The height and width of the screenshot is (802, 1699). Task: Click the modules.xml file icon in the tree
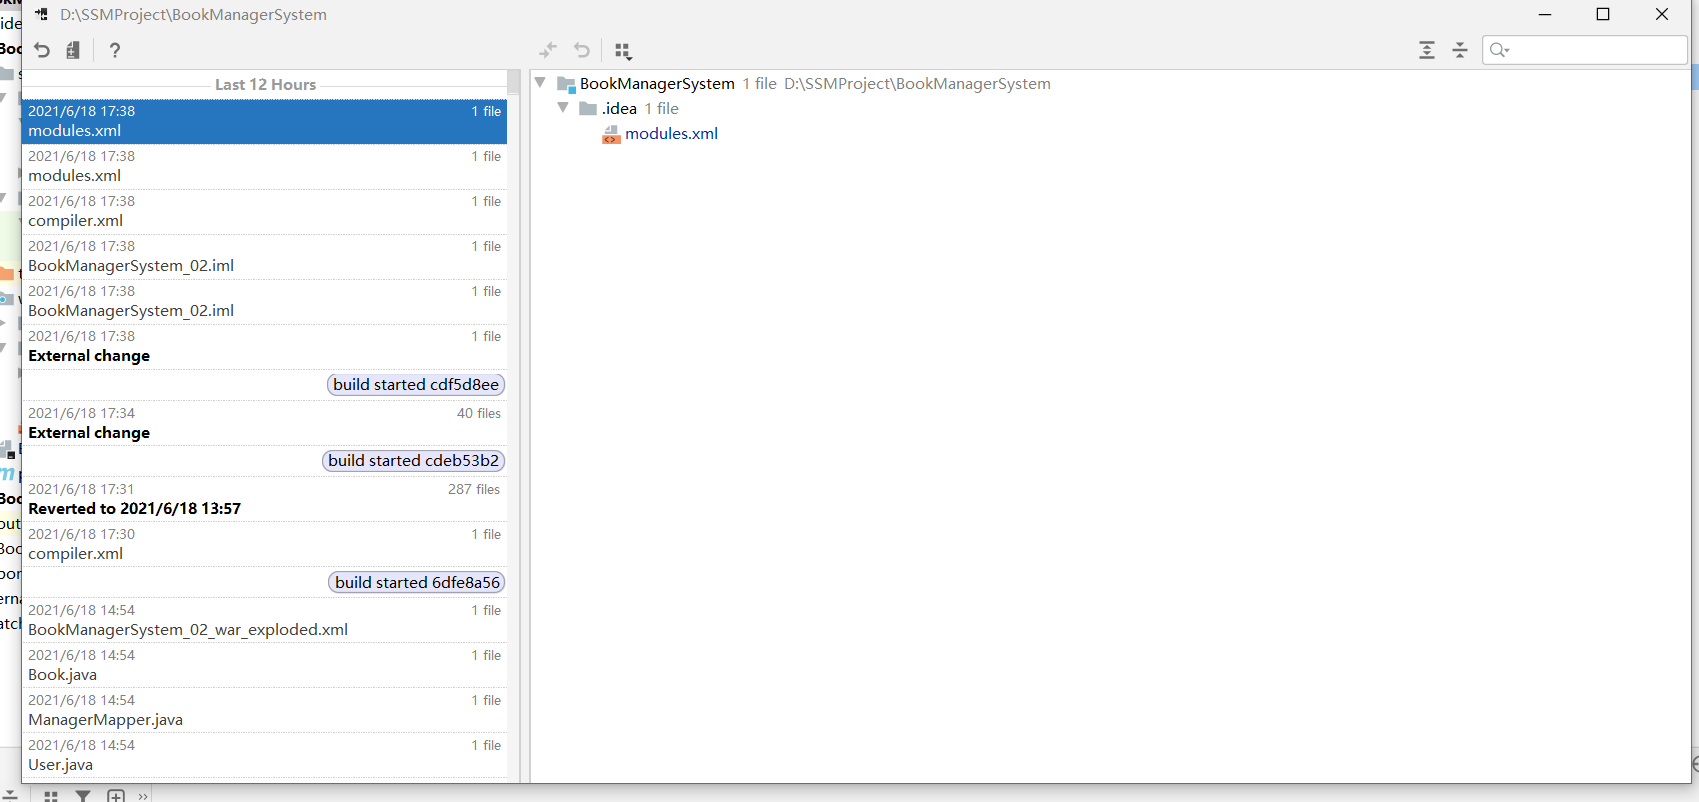click(x=611, y=134)
